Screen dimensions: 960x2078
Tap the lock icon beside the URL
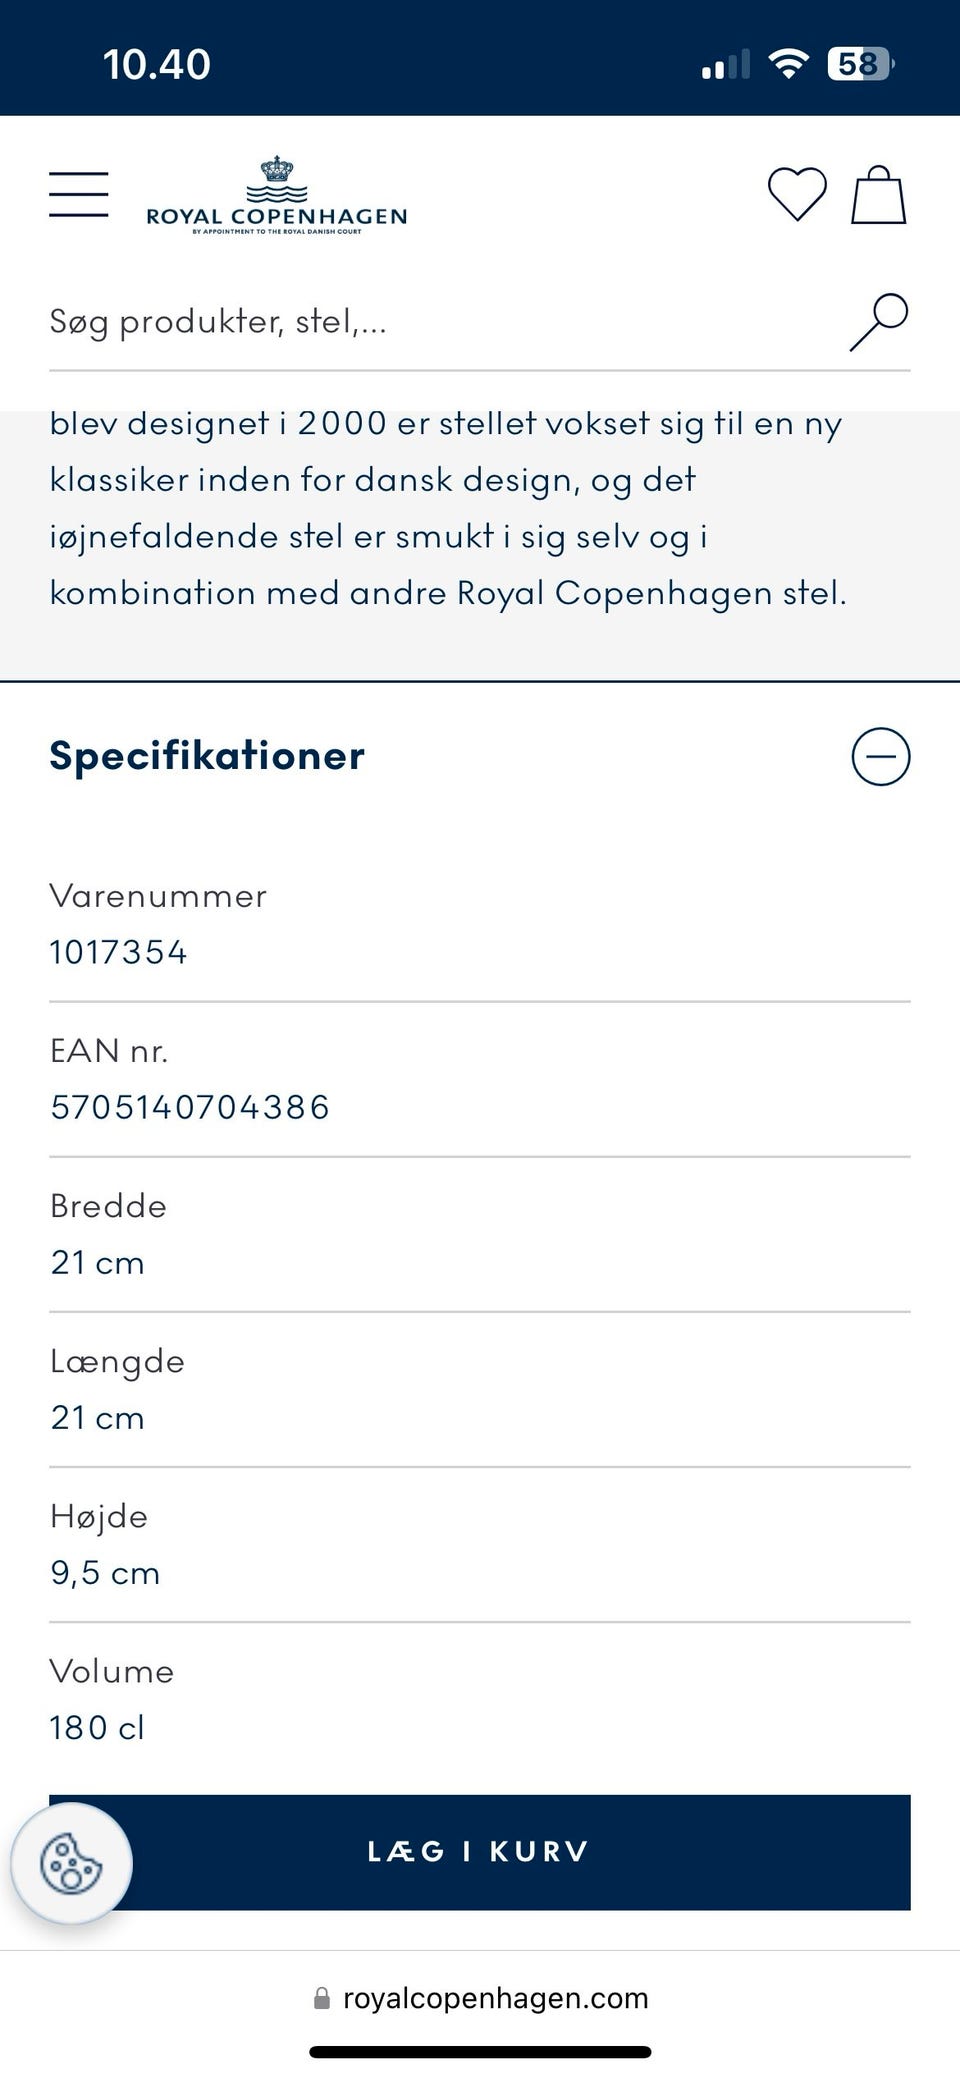[322, 1998]
